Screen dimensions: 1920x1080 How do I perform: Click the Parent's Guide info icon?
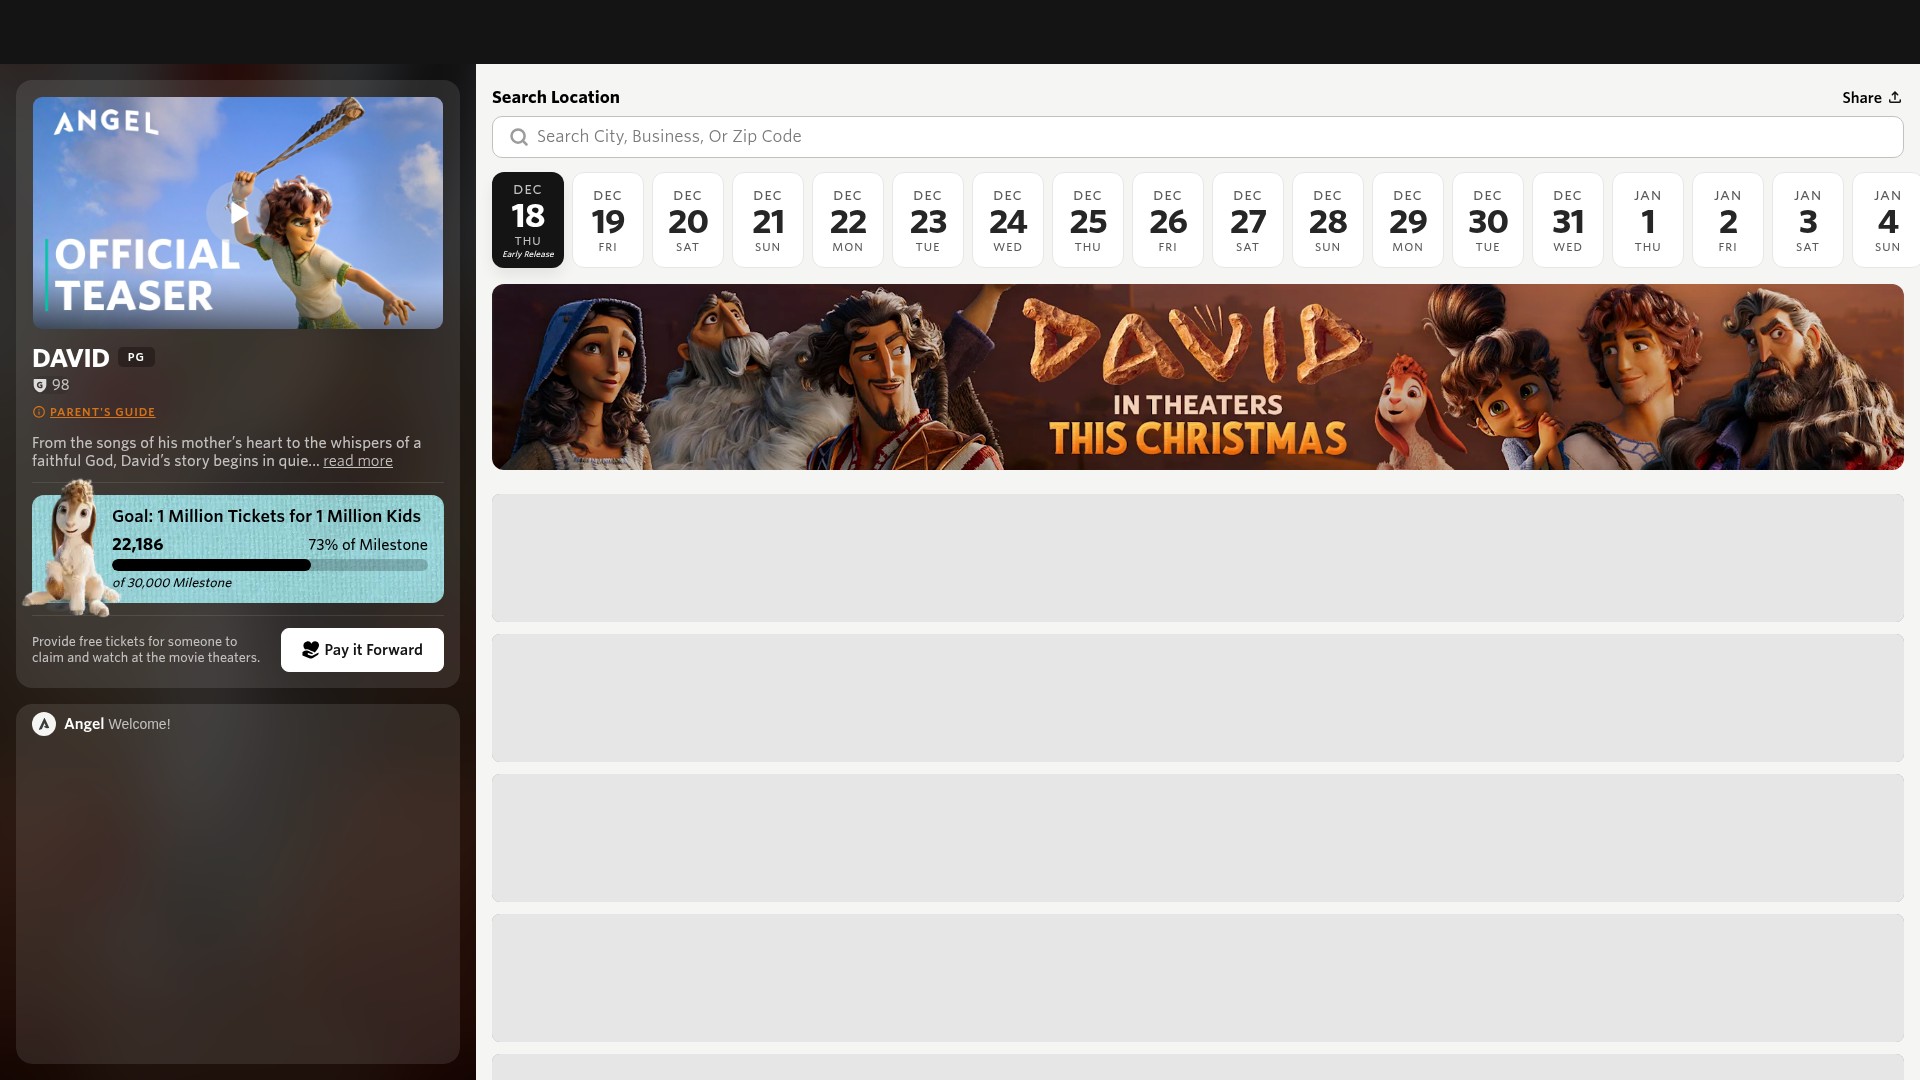coord(39,412)
